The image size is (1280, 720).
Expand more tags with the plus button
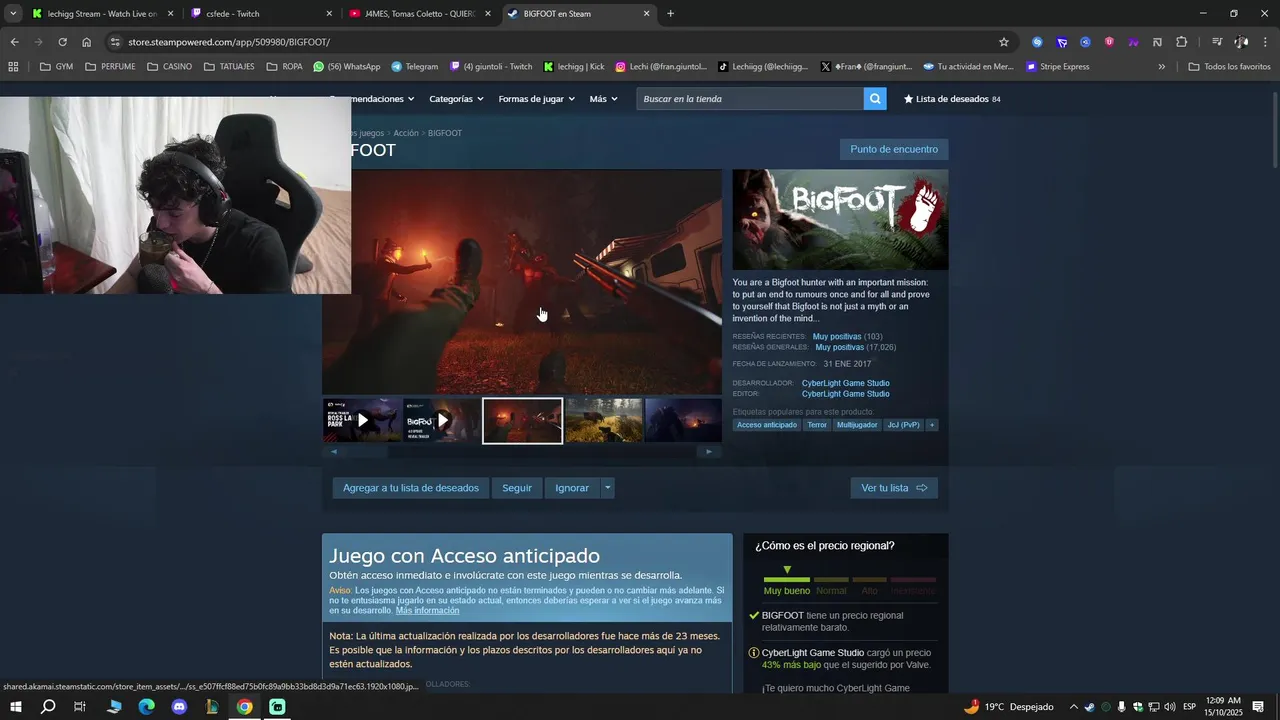coord(932,425)
